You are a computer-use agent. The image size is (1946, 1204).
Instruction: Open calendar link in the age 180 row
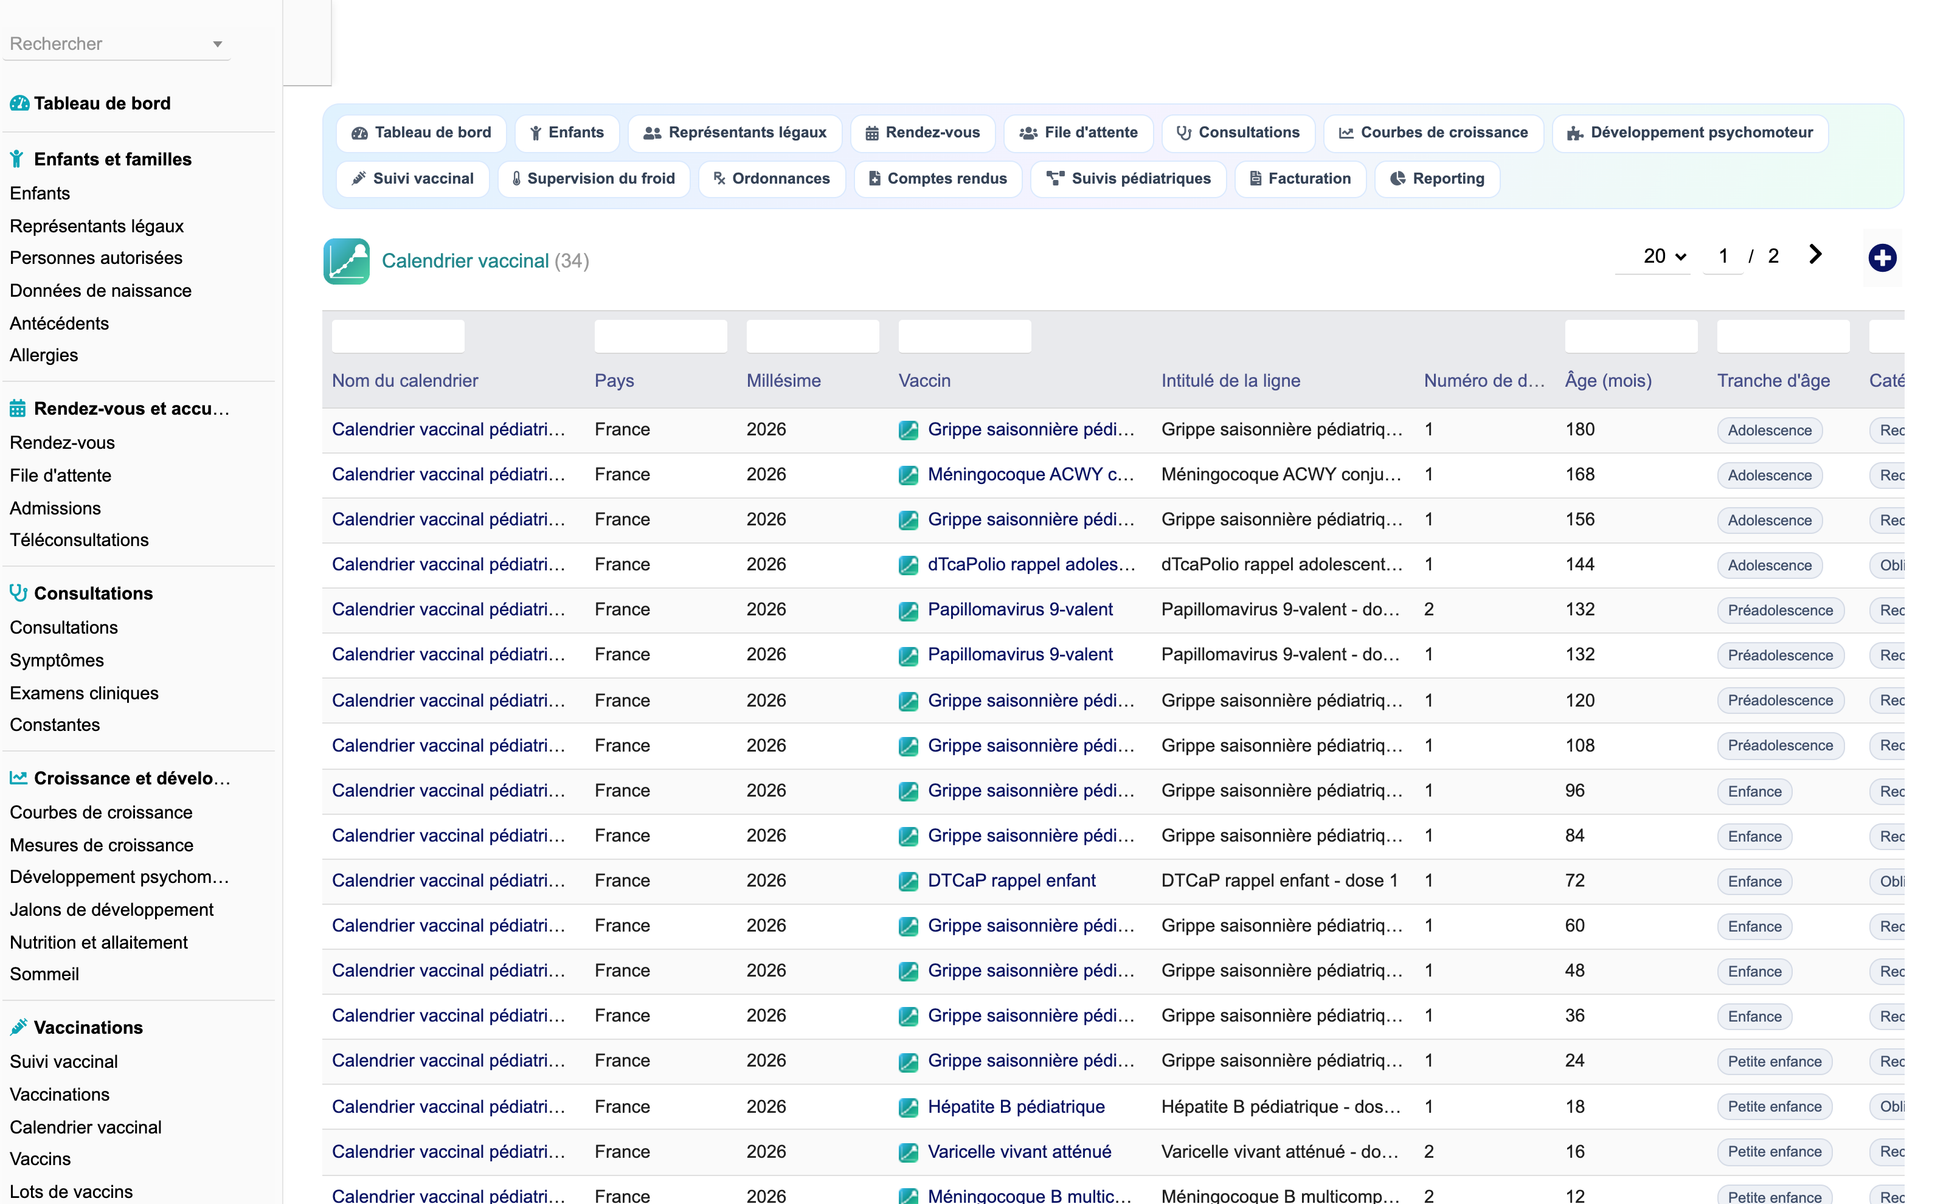point(448,430)
